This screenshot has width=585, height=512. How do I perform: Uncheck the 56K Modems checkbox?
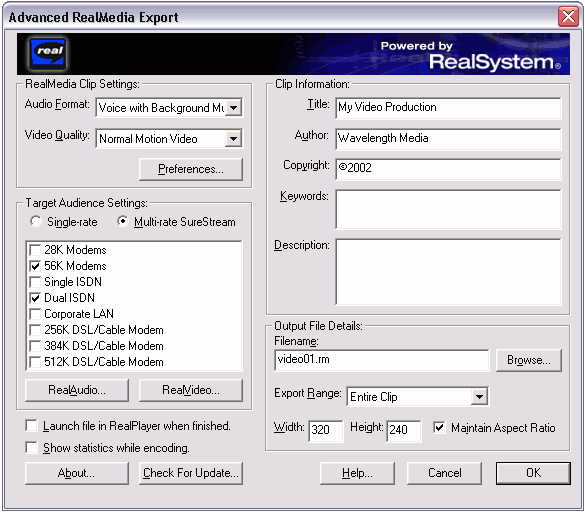(x=35, y=266)
